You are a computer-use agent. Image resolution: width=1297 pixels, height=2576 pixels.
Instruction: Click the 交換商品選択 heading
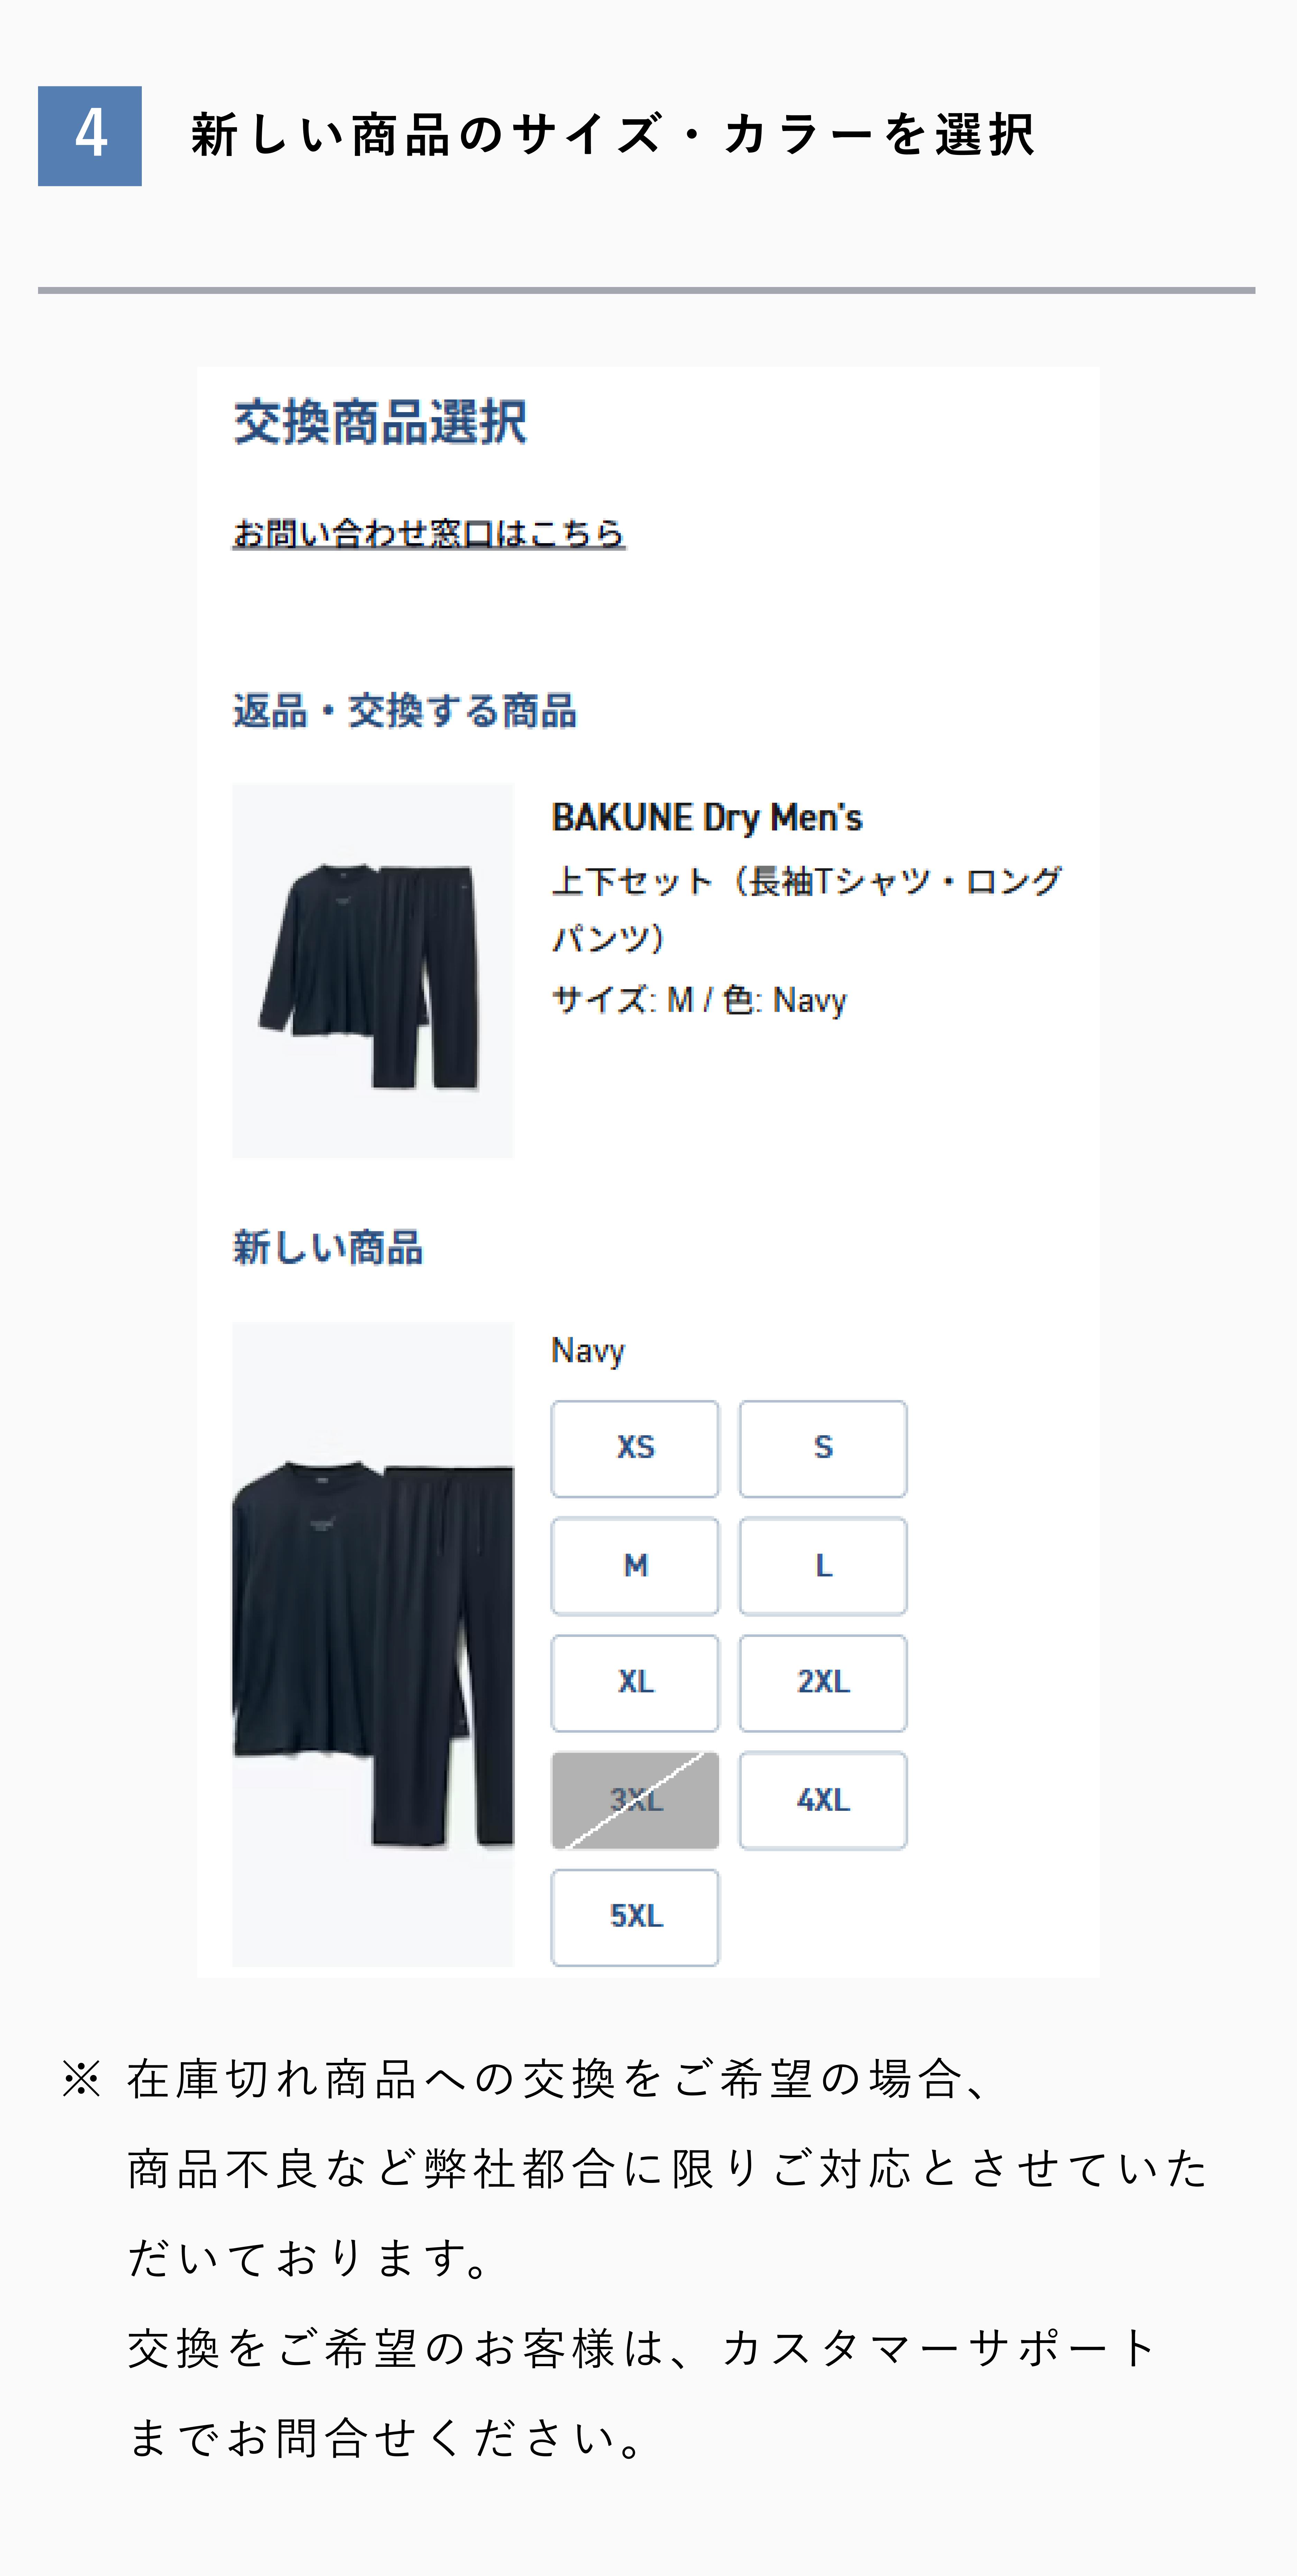(380, 421)
